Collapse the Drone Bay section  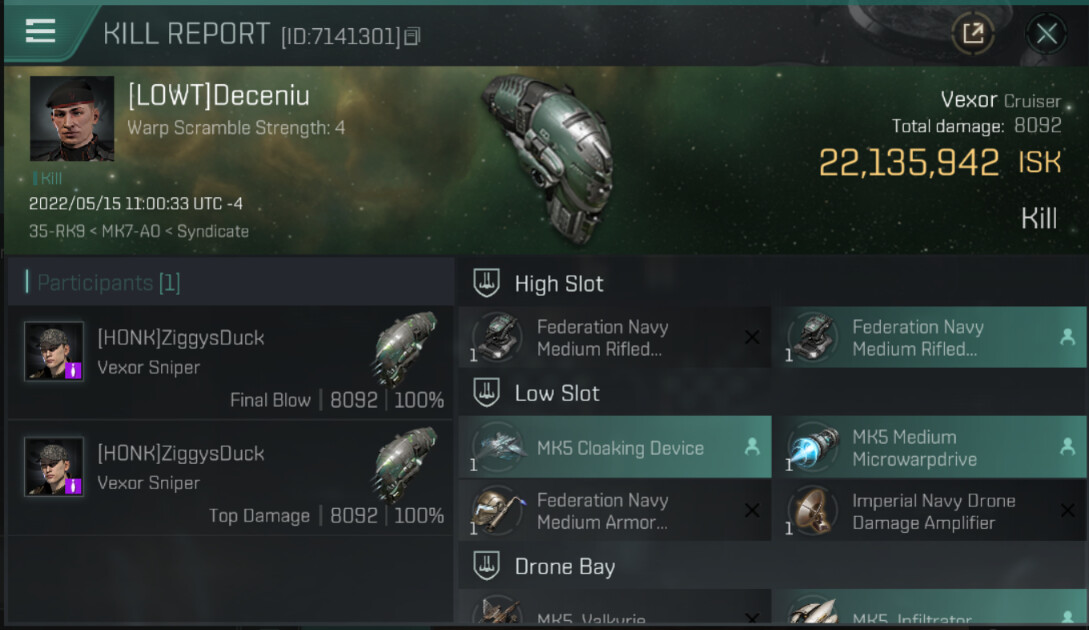pyautogui.click(x=485, y=567)
